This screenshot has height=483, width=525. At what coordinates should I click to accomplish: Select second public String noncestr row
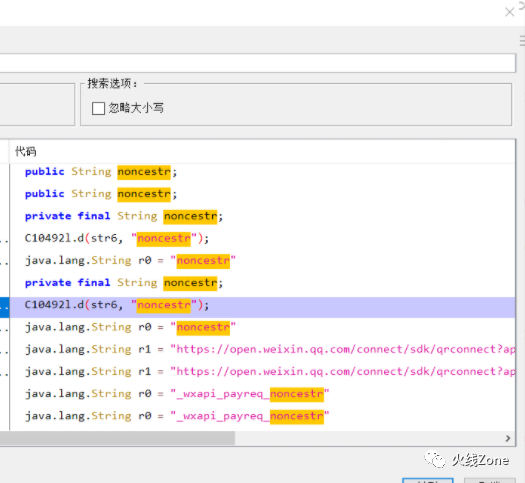pos(262,194)
